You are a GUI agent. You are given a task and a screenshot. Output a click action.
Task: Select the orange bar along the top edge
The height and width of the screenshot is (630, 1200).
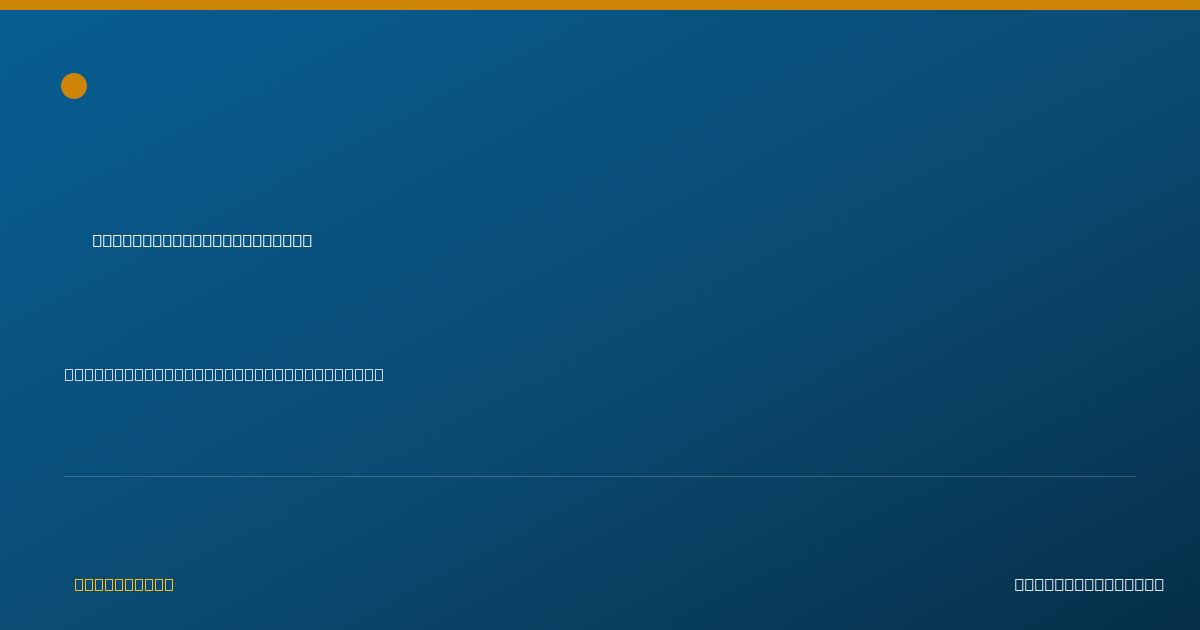pyautogui.click(x=600, y=5)
